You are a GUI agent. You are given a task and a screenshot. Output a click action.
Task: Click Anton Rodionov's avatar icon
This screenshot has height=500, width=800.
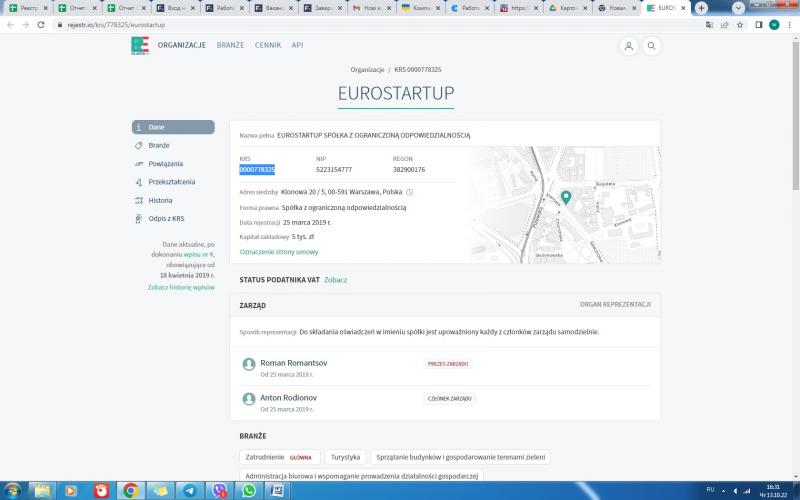(248, 399)
